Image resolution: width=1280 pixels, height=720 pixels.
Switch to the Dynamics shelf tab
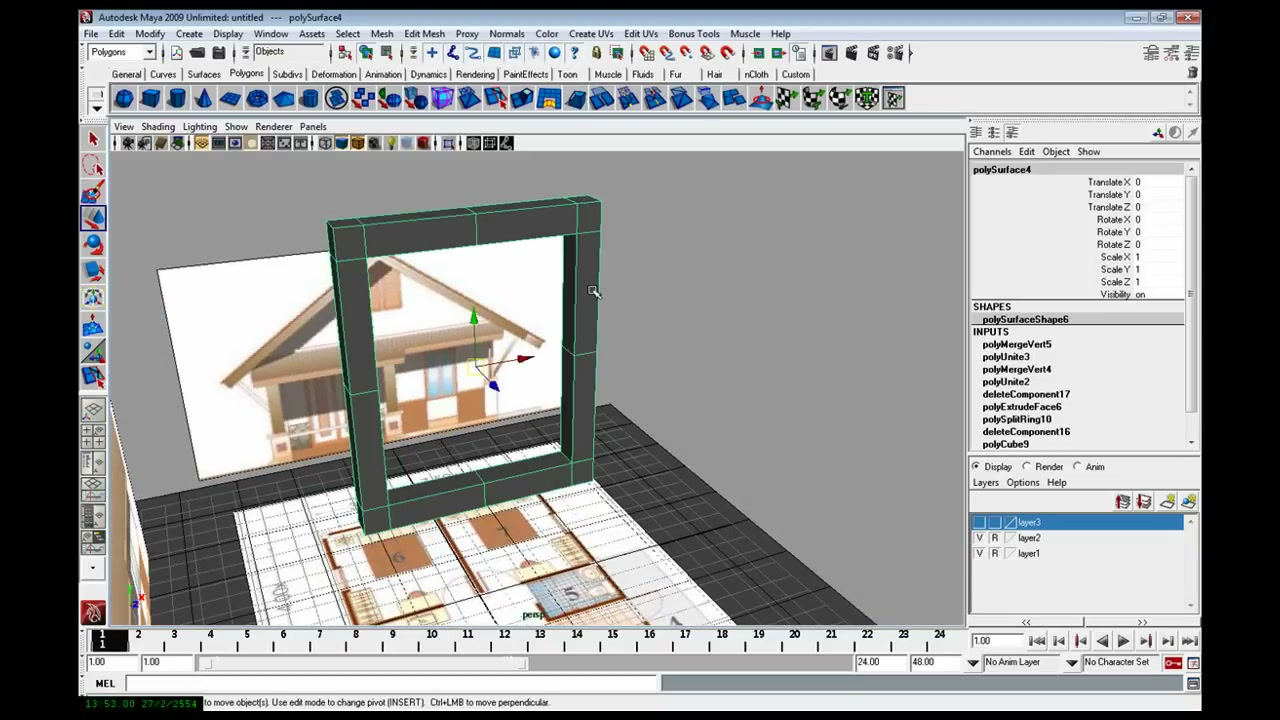429,75
